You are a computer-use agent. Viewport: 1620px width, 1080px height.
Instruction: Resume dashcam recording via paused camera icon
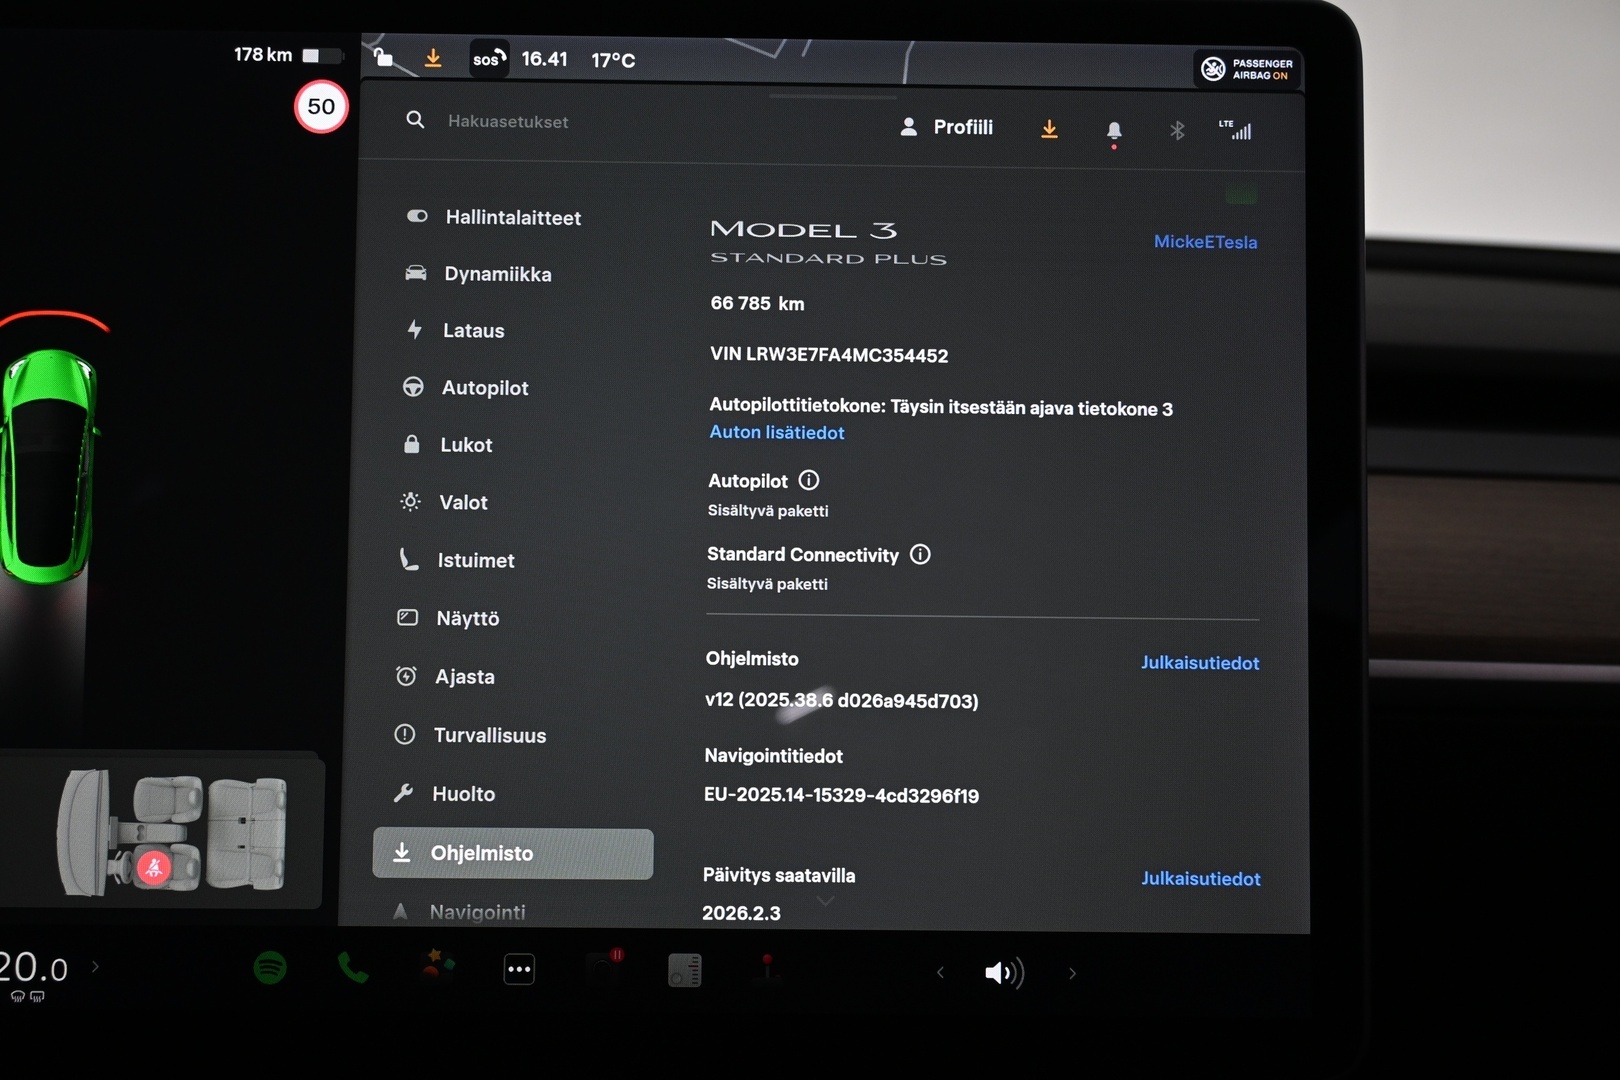(x=602, y=969)
